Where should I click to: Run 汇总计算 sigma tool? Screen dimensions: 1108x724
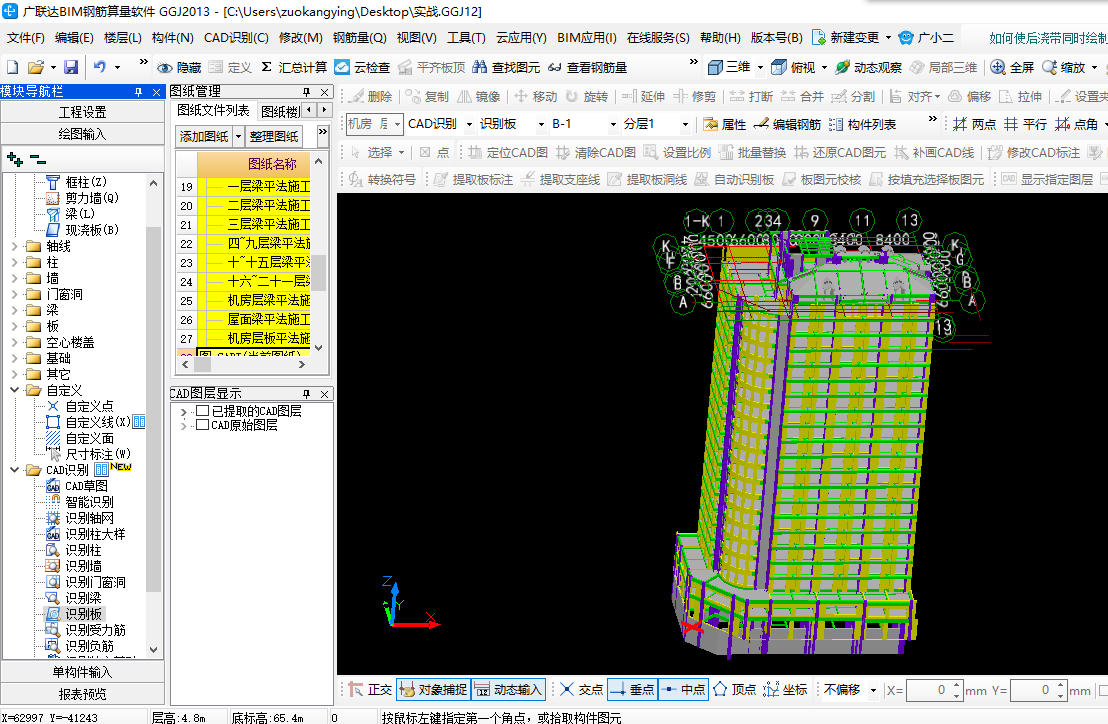pos(293,67)
